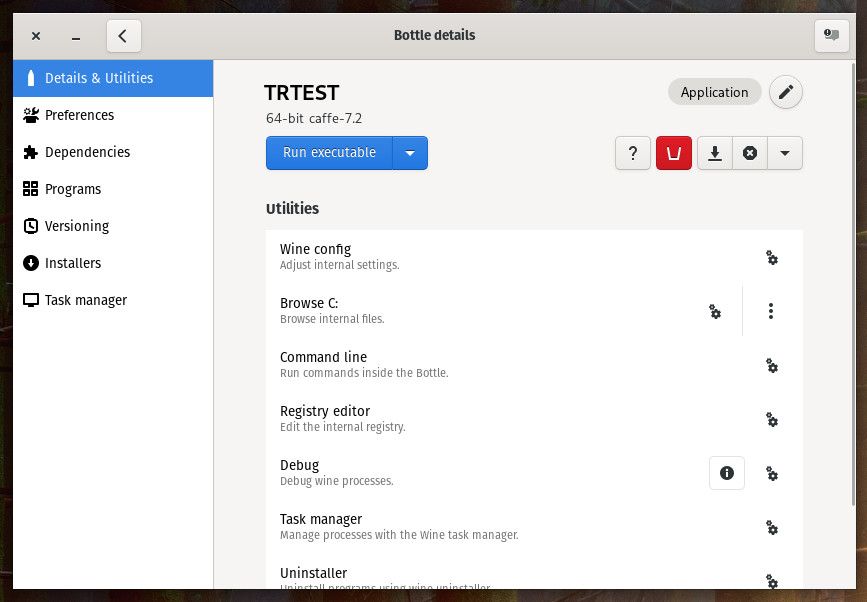Click the Run executable button
The image size is (867, 602).
pos(329,153)
